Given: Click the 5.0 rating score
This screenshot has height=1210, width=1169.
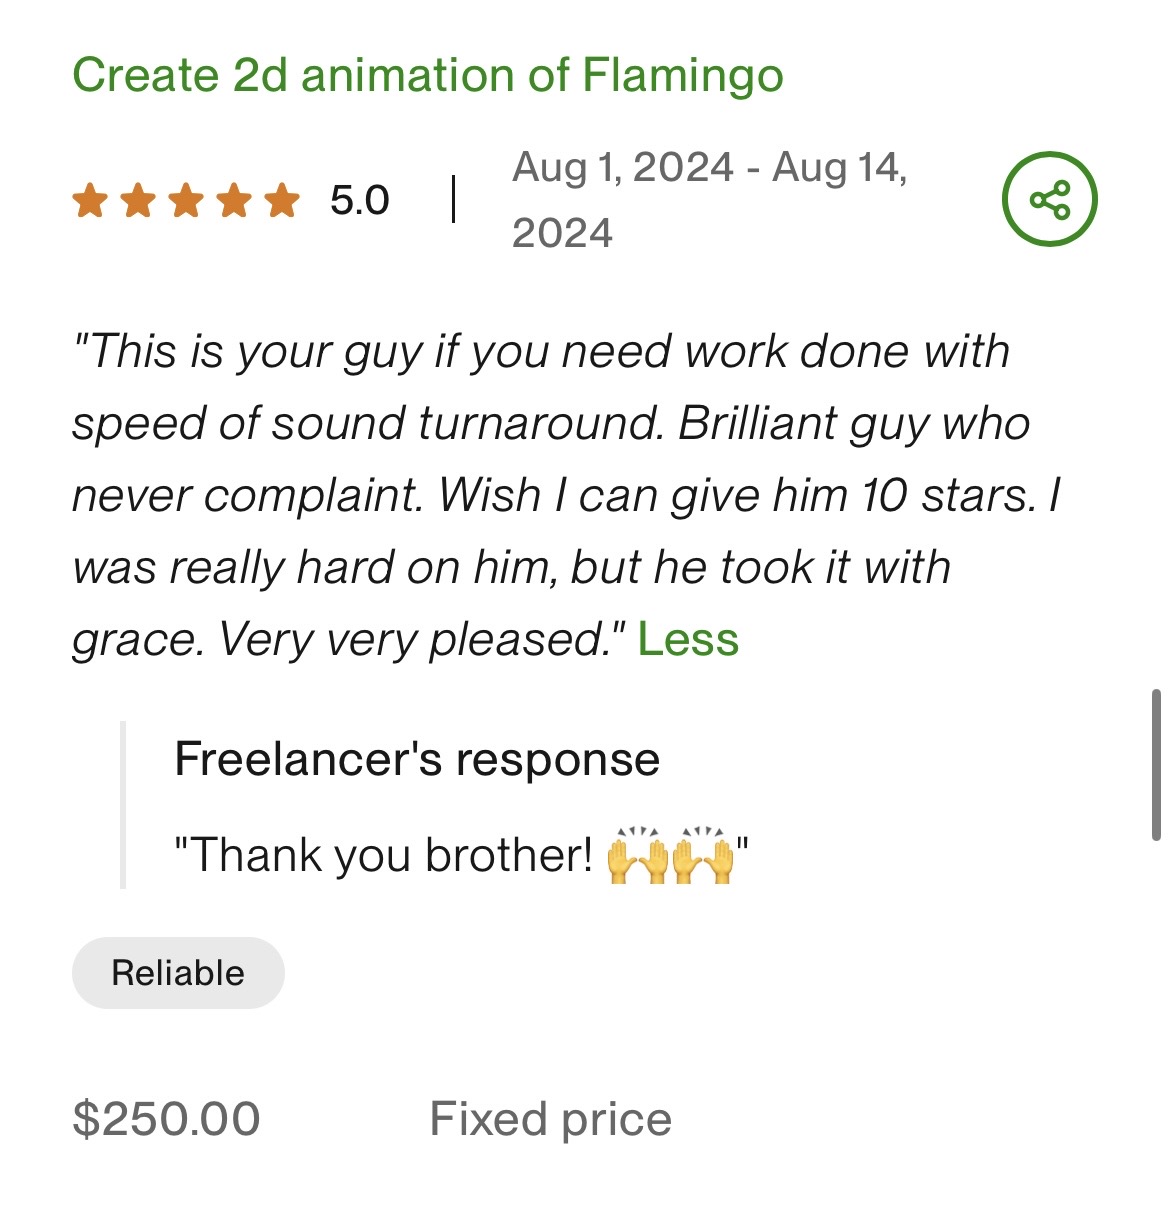Looking at the screenshot, I should pos(359,200).
